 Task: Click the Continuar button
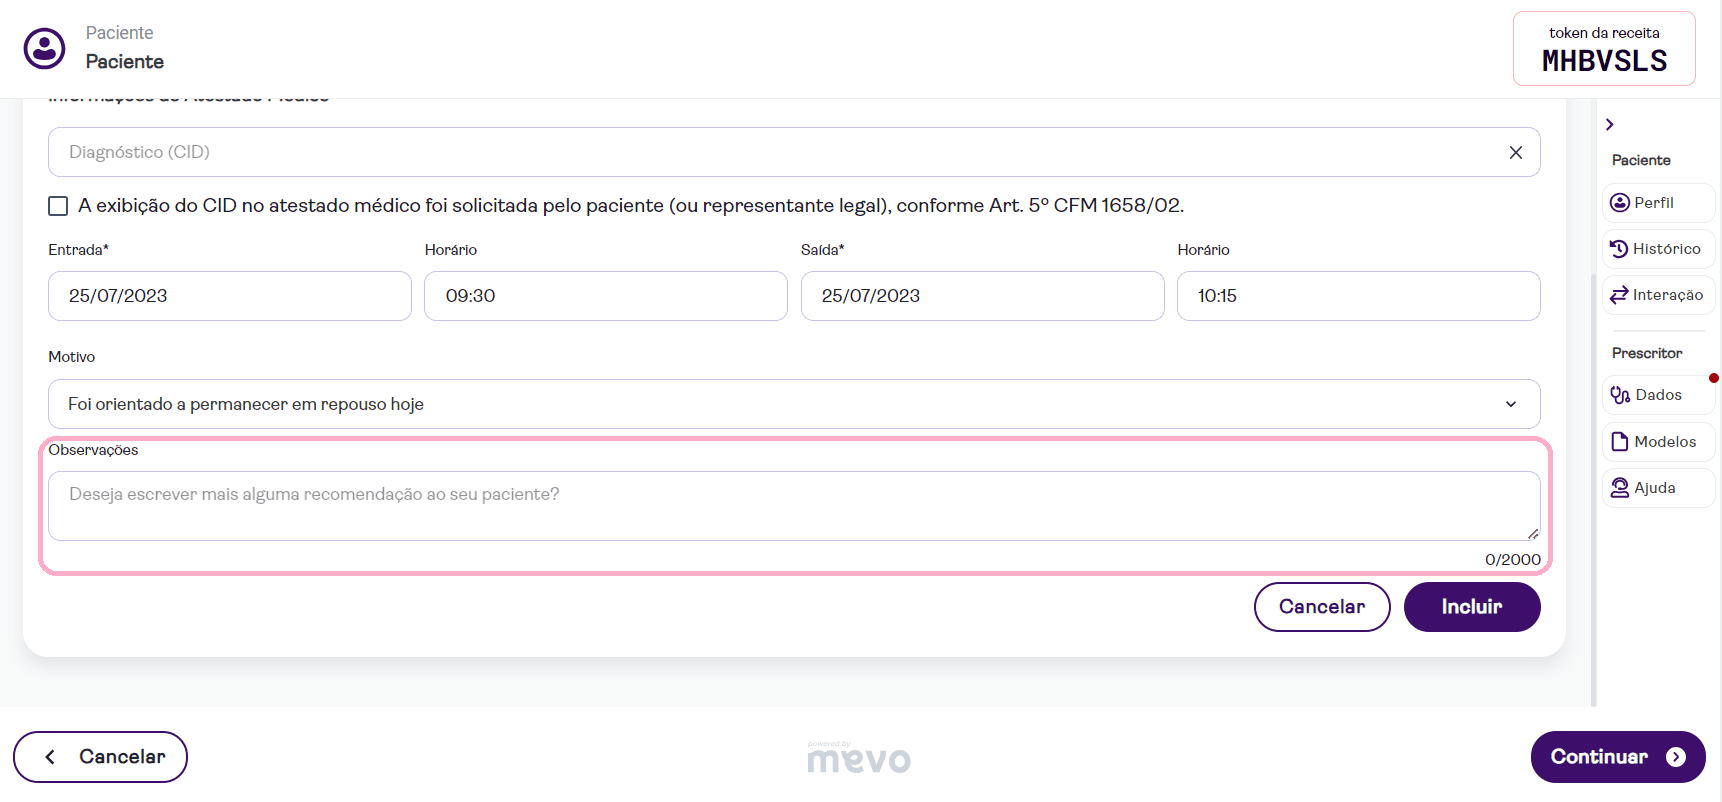pos(1617,757)
